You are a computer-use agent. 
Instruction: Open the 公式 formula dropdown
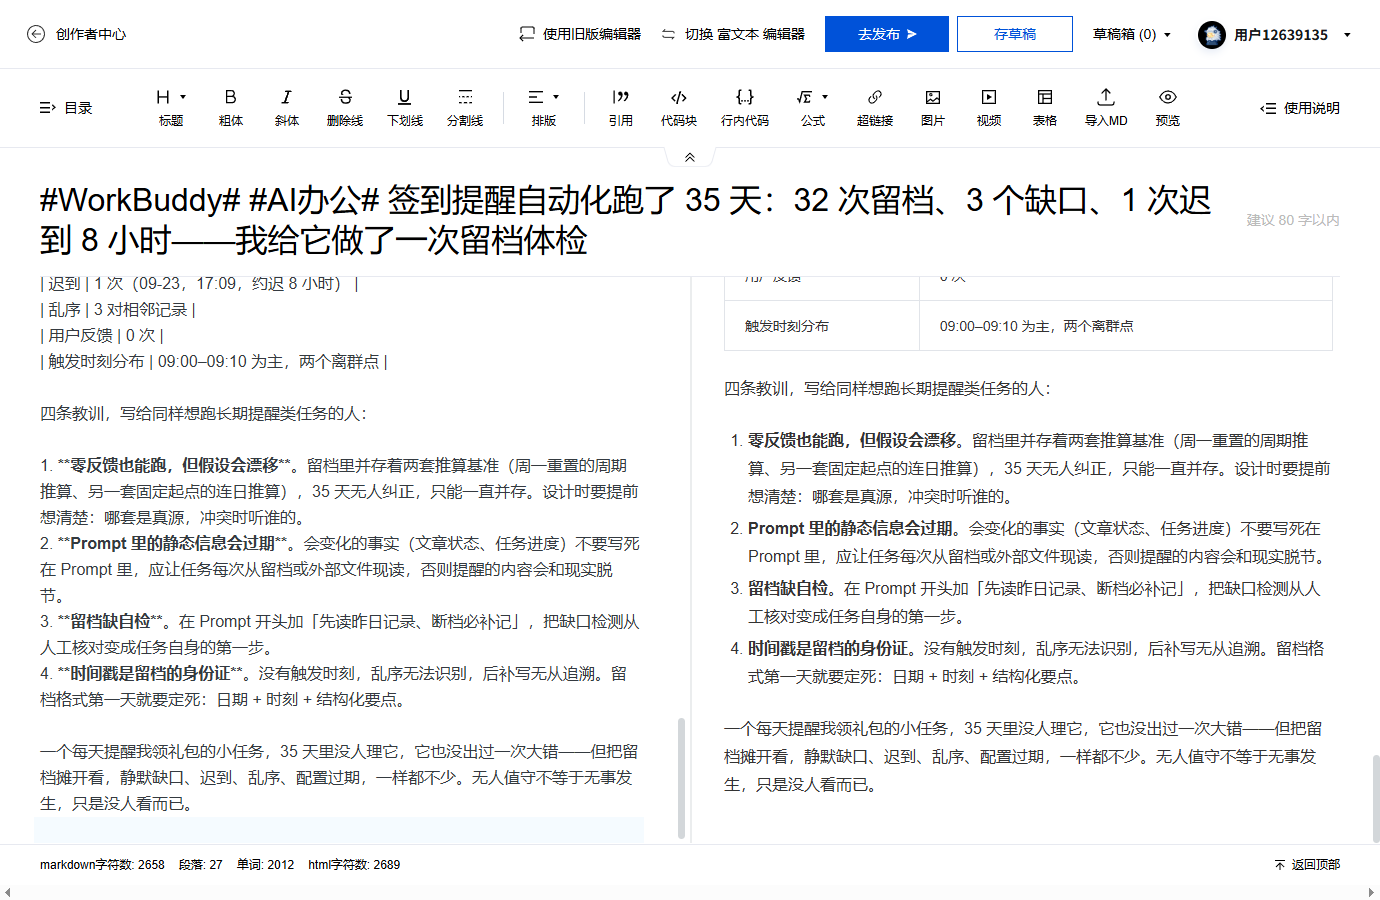pyautogui.click(x=813, y=107)
